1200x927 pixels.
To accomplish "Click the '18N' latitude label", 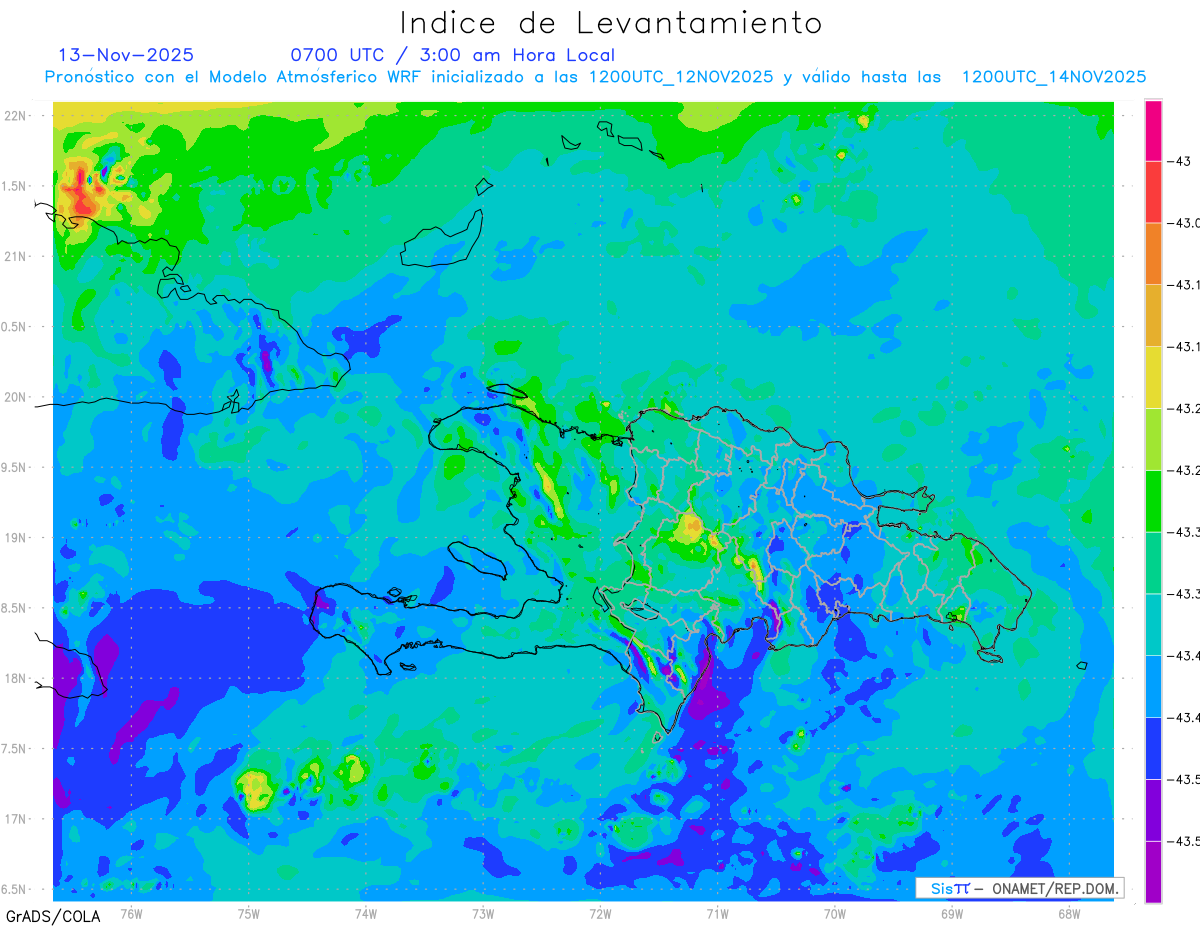I will (17, 678).
